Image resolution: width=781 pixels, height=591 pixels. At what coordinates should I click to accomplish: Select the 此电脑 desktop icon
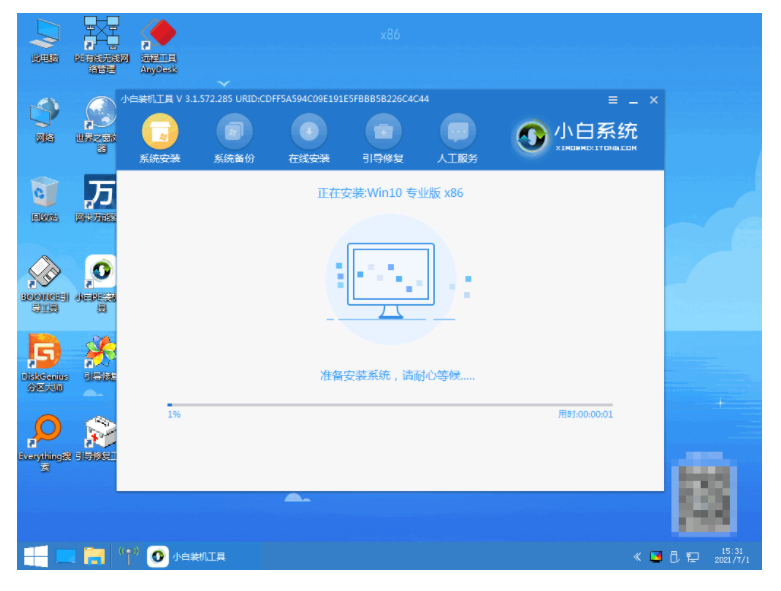pyautogui.click(x=45, y=41)
